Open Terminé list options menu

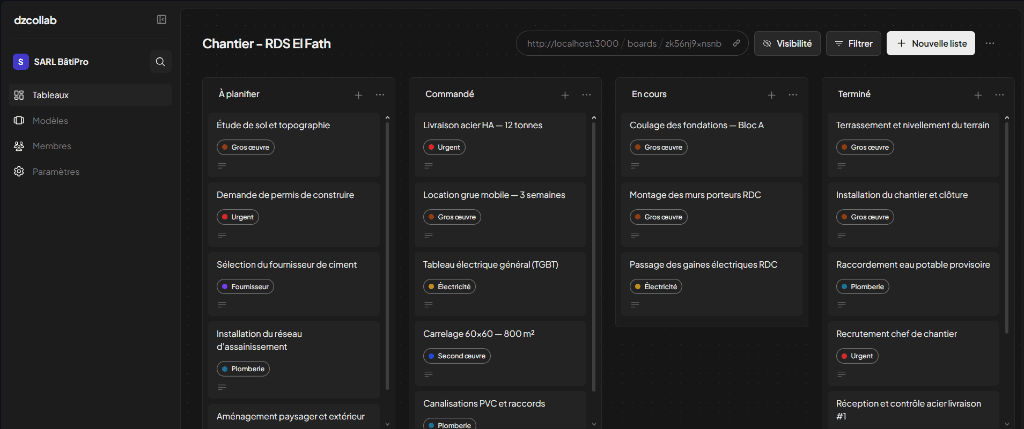pyautogui.click(x=999, y=95)
